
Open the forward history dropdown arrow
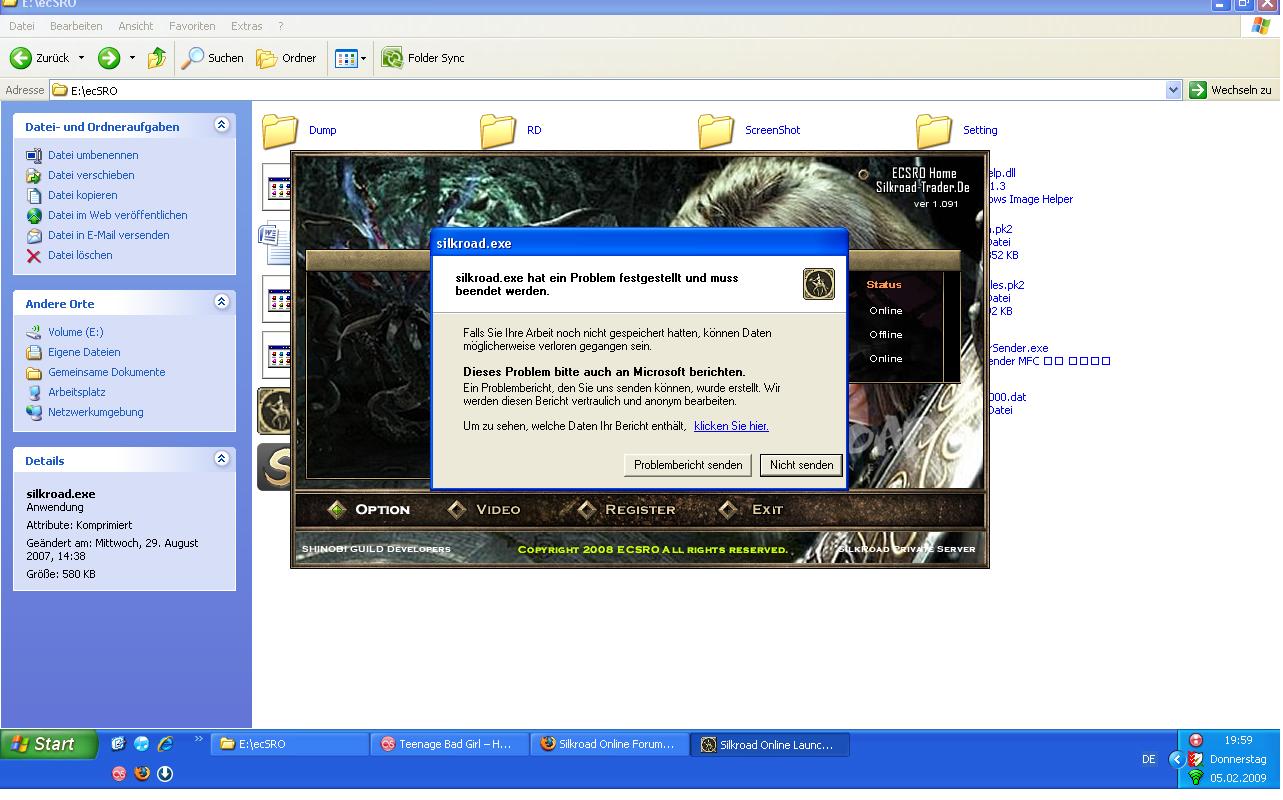pyautogui.click(x=132, y=58)
